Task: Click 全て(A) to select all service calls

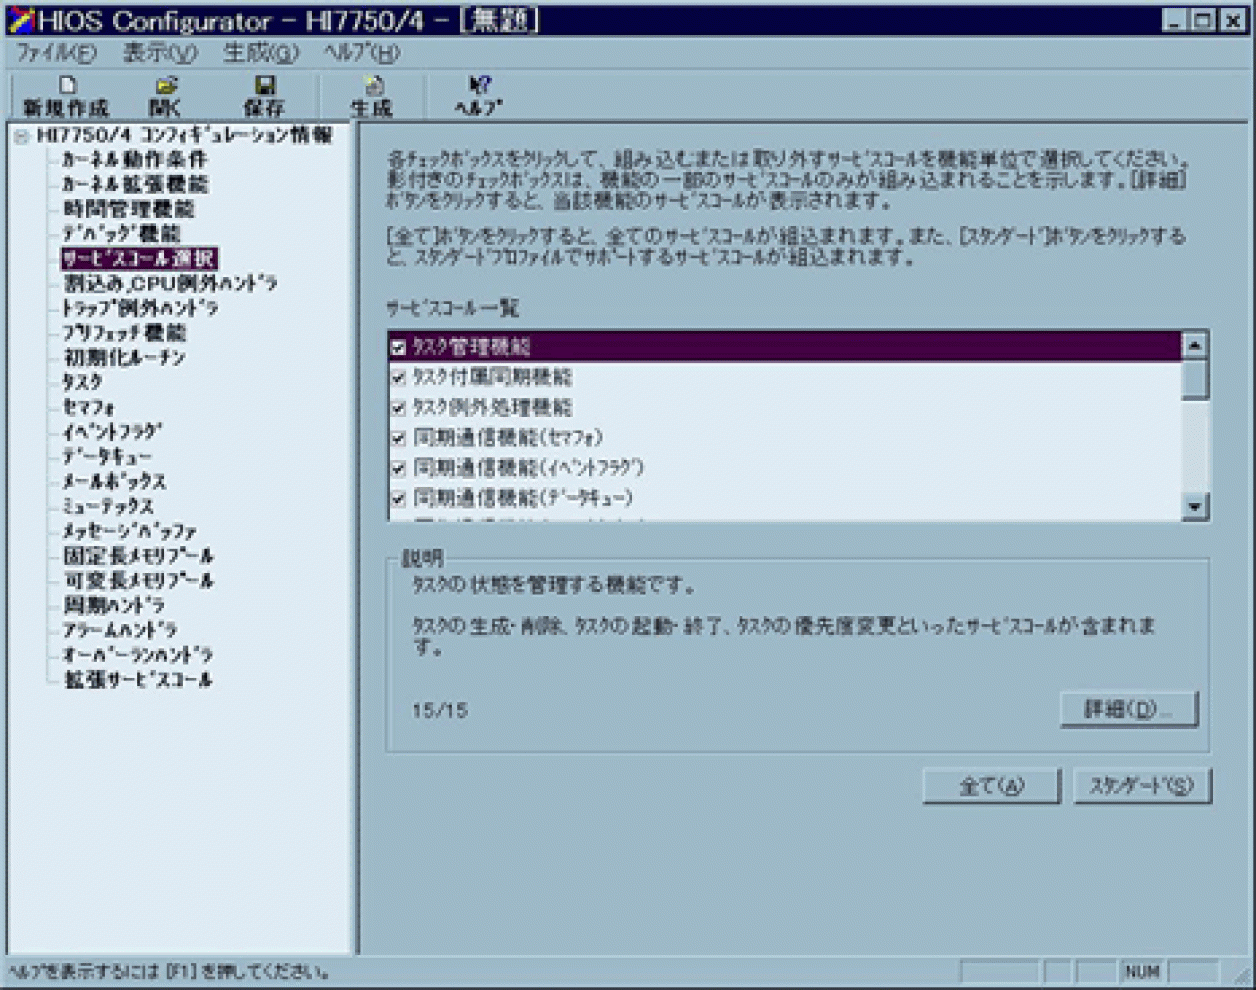Action: (x=992, y=785)
